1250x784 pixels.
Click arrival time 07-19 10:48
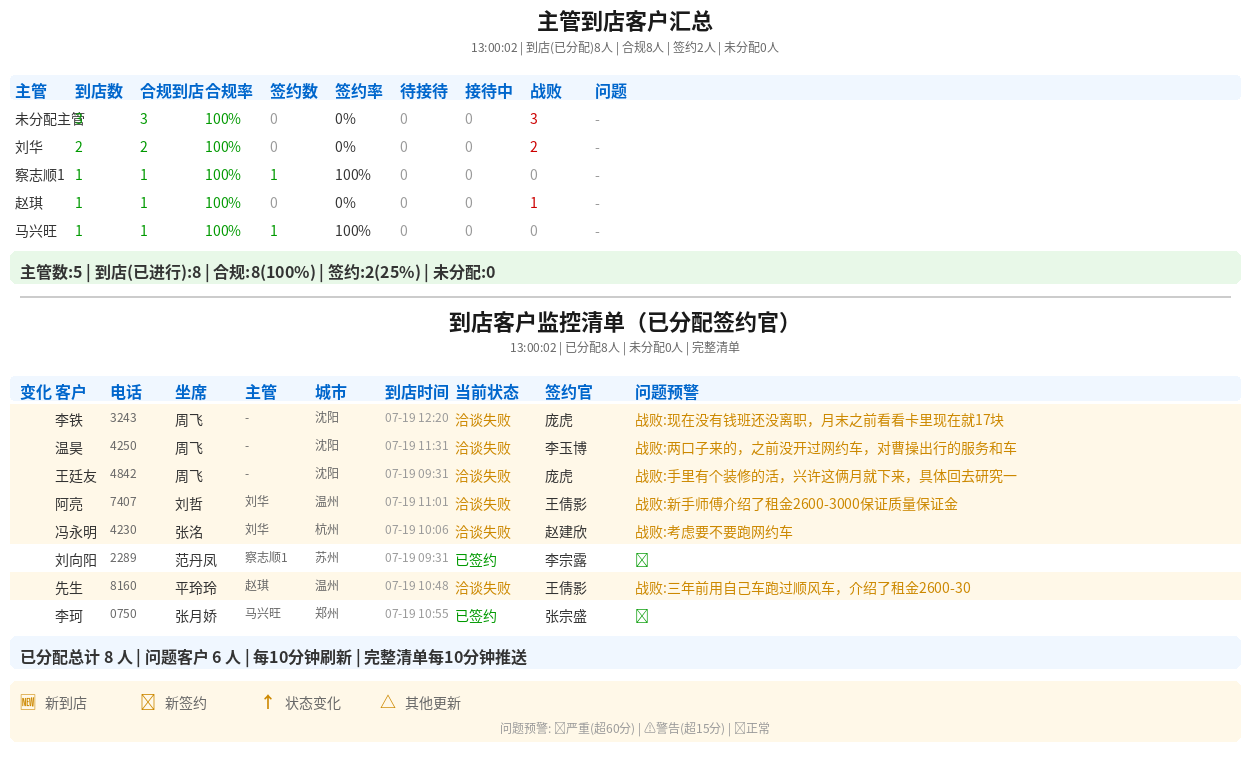[x=417, y=585]
